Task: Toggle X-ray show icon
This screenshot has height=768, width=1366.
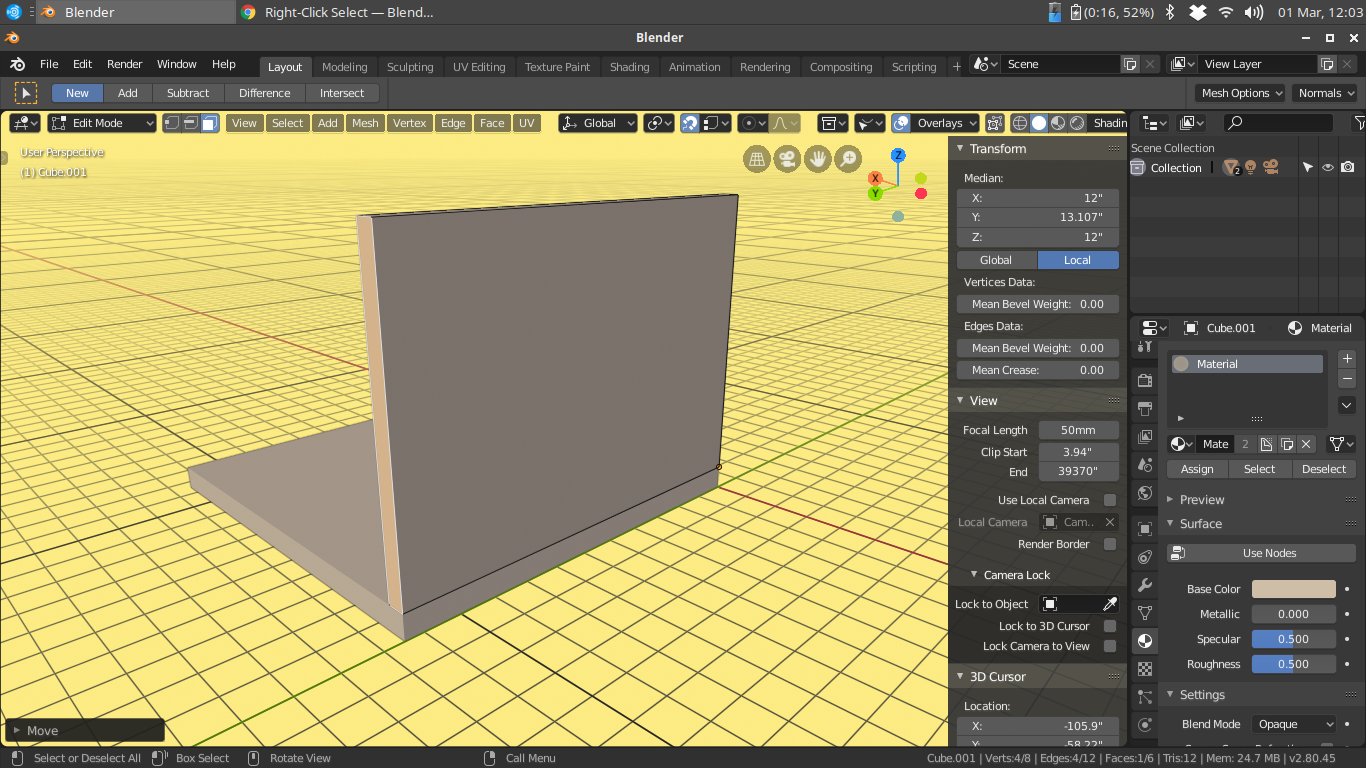Action: click(x=995, y=123)
